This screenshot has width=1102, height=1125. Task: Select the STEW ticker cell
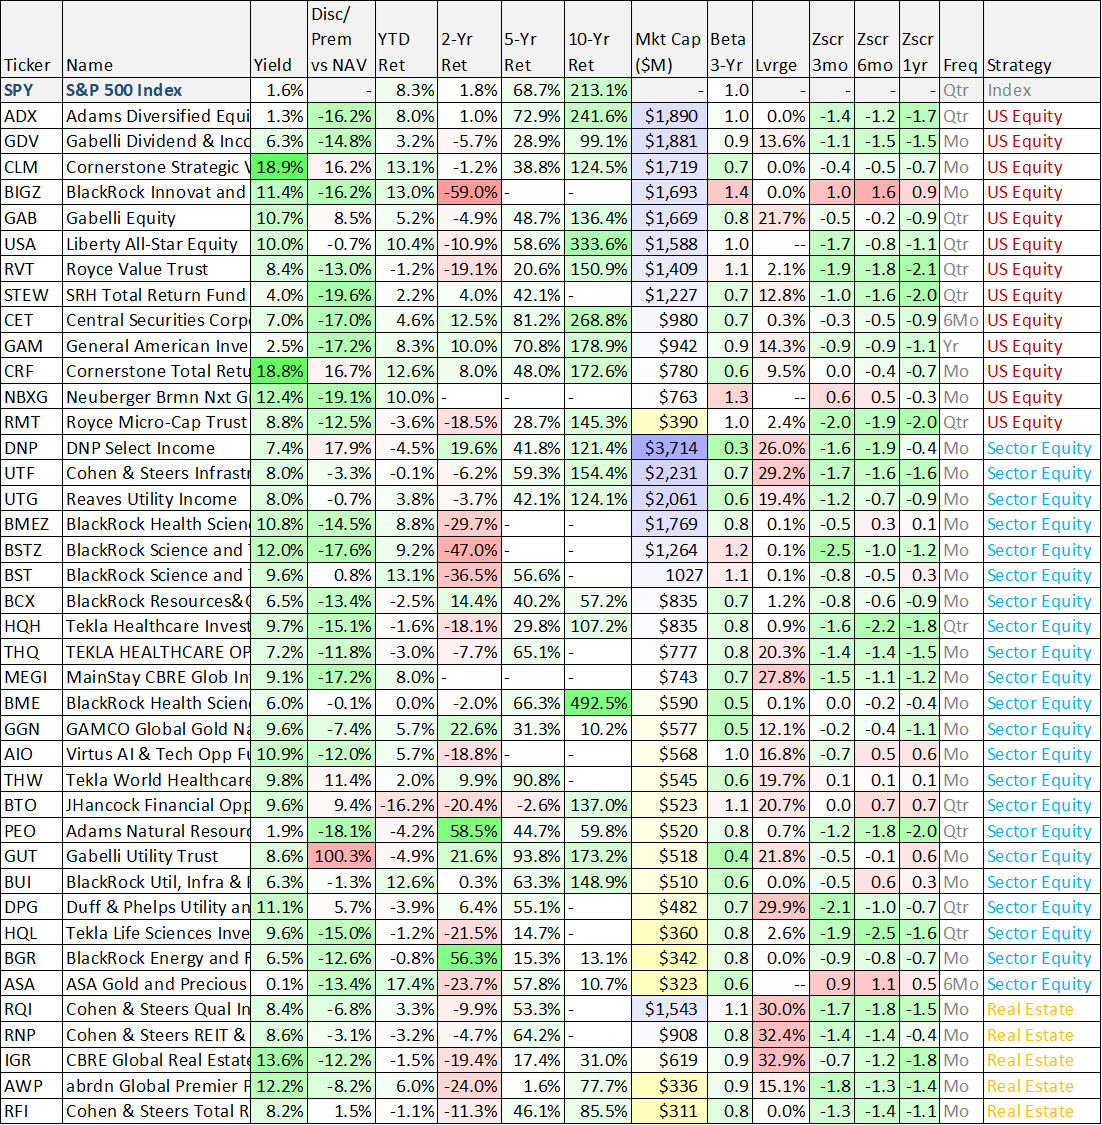point(32,295)
